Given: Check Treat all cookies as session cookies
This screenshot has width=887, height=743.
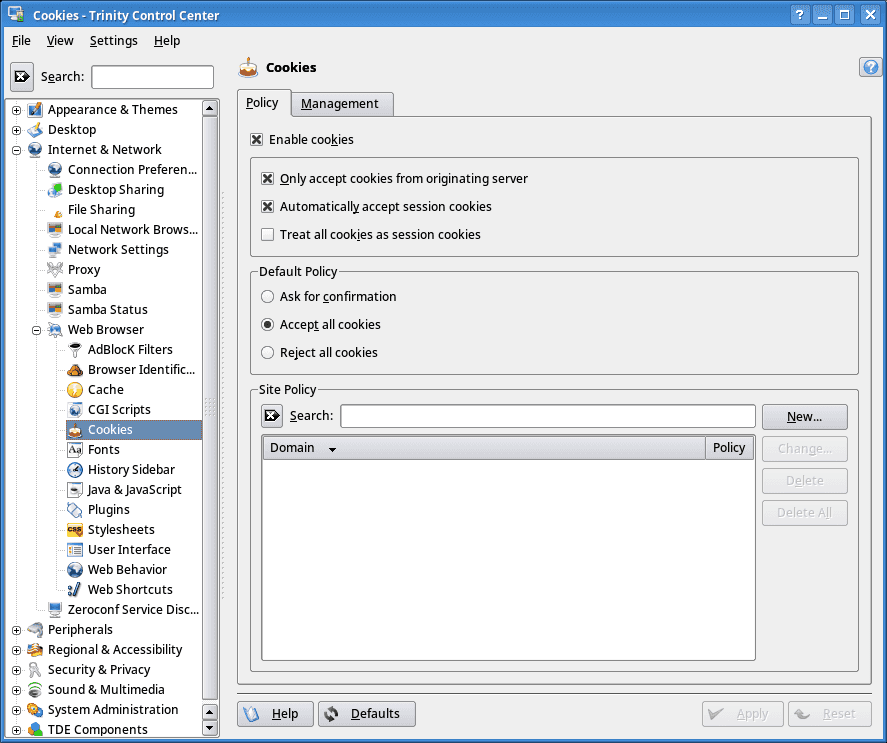Looking at the screenshot, I should coord(268,234).
